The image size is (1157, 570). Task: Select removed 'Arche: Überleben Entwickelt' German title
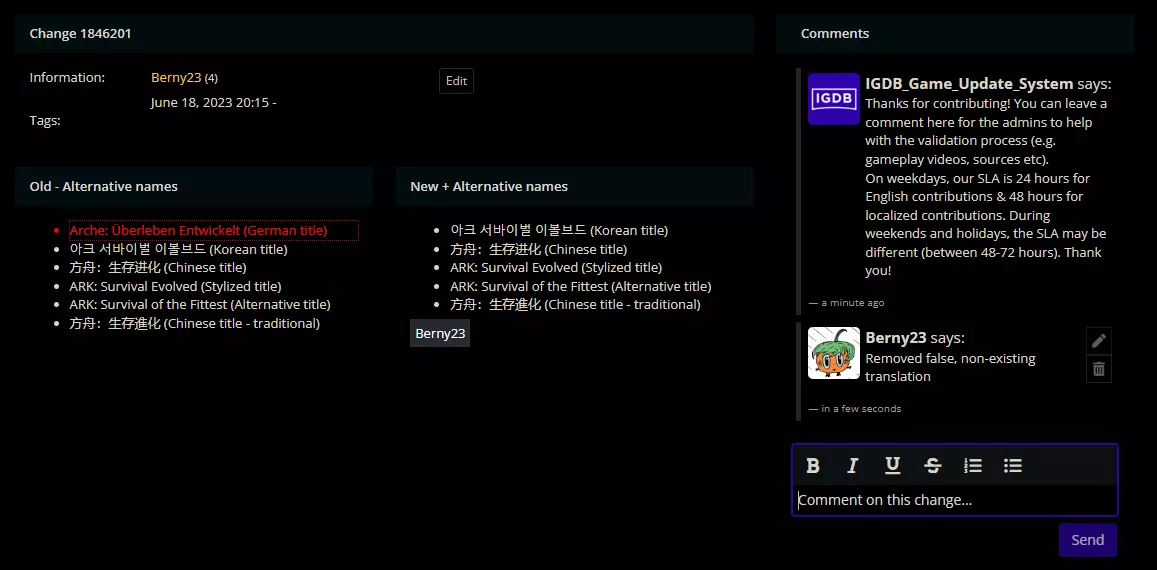click(x=214, y=230)
